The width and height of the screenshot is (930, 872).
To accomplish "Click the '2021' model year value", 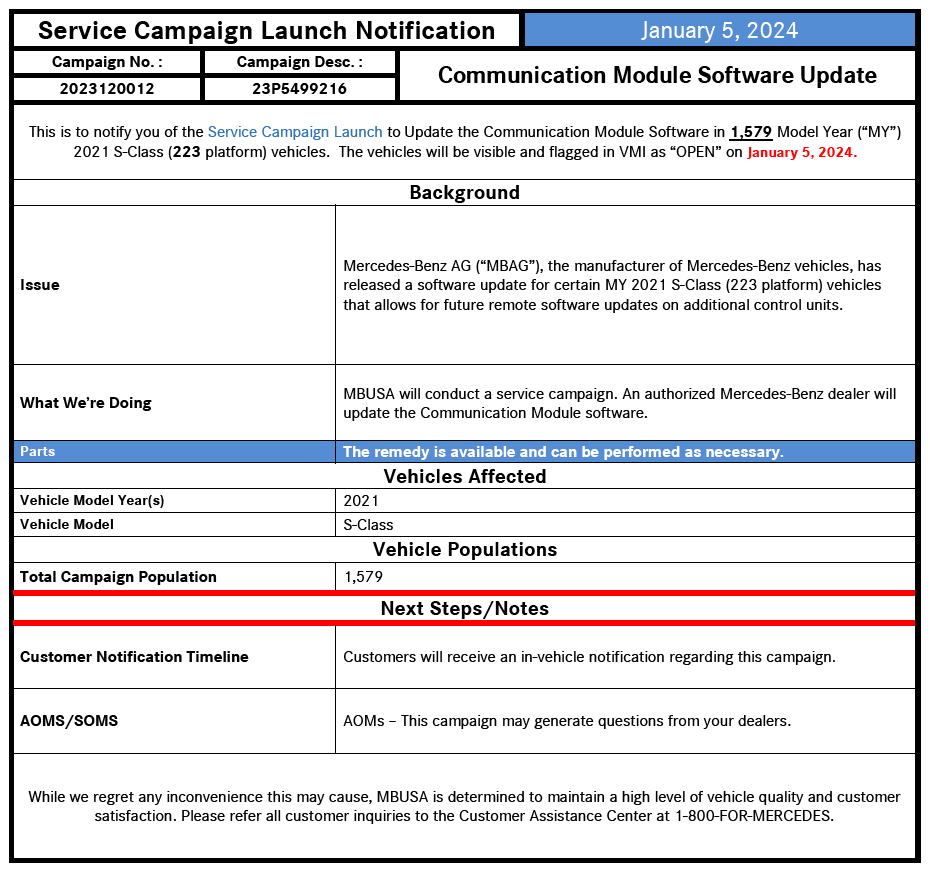I will [361, 501].
